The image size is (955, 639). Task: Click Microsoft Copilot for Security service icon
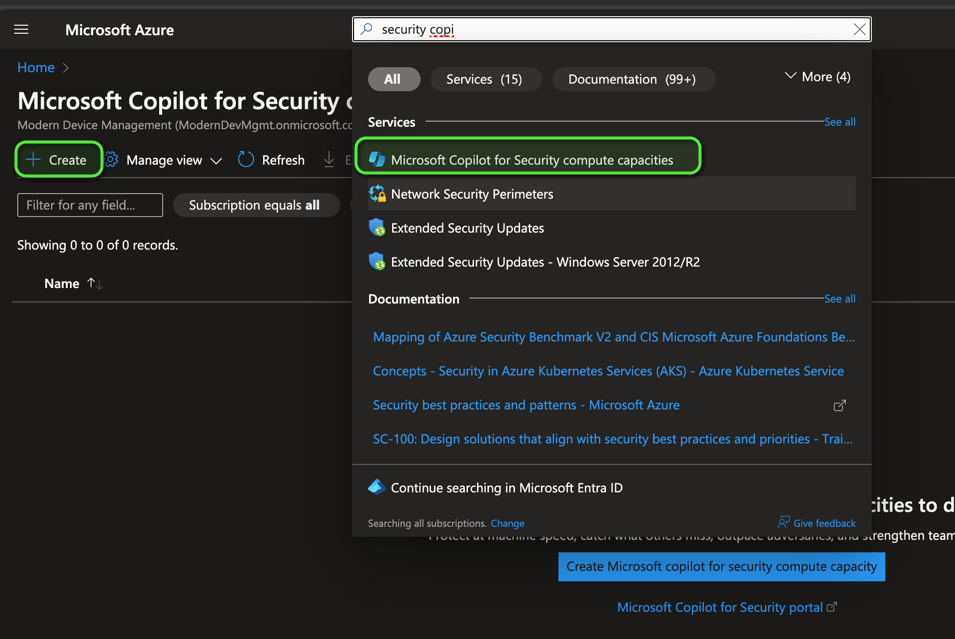pos(377,160)
